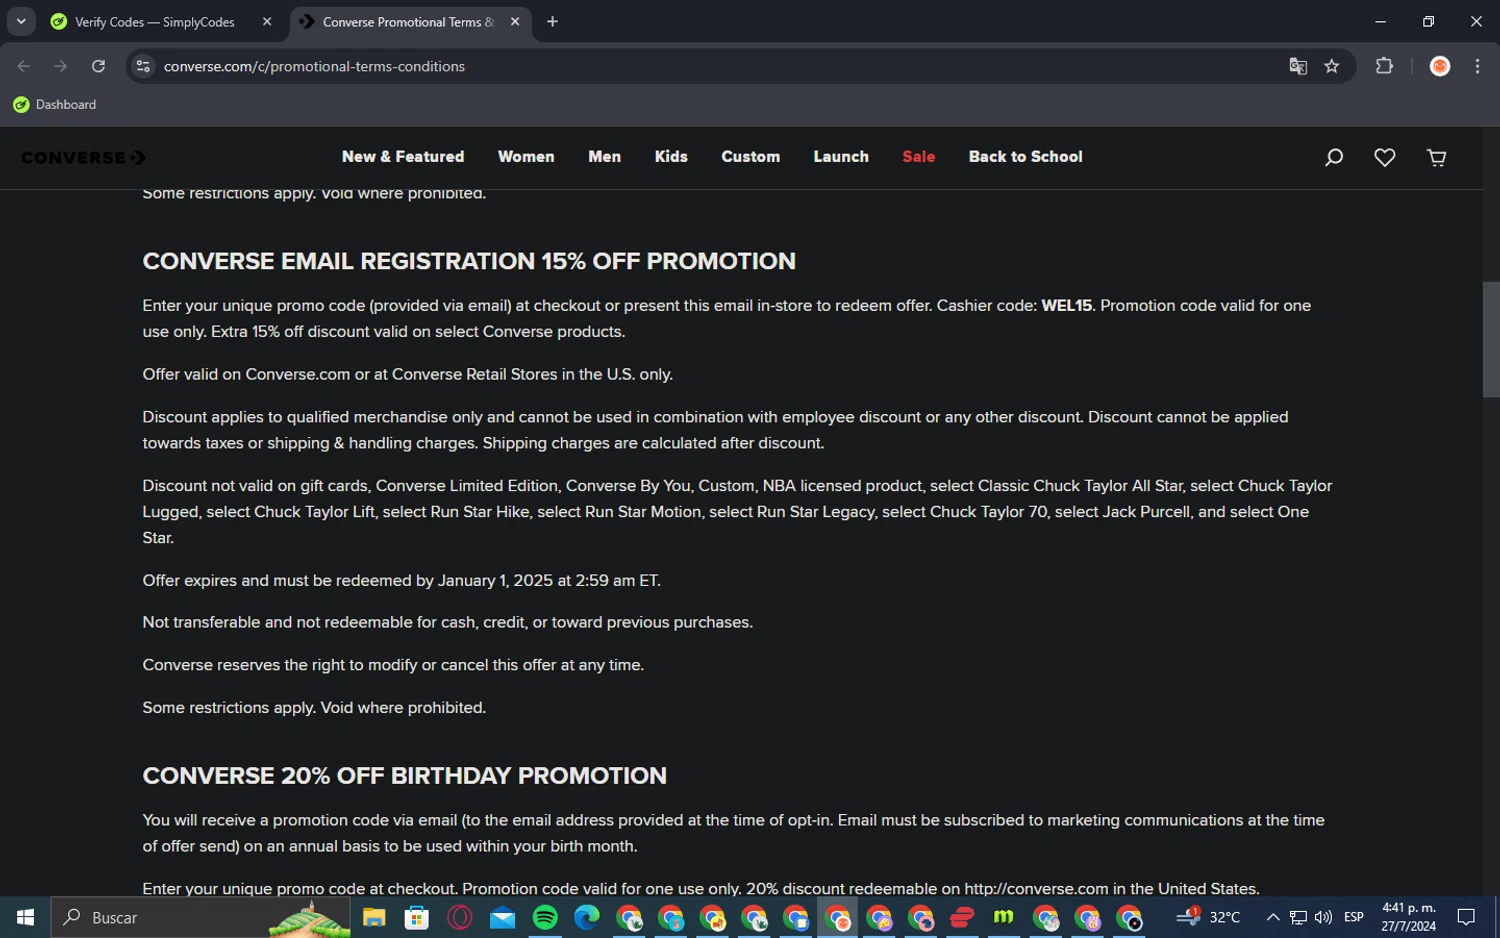Open a new browser tab
The image size is (1500, 938).
coord(552,22)
